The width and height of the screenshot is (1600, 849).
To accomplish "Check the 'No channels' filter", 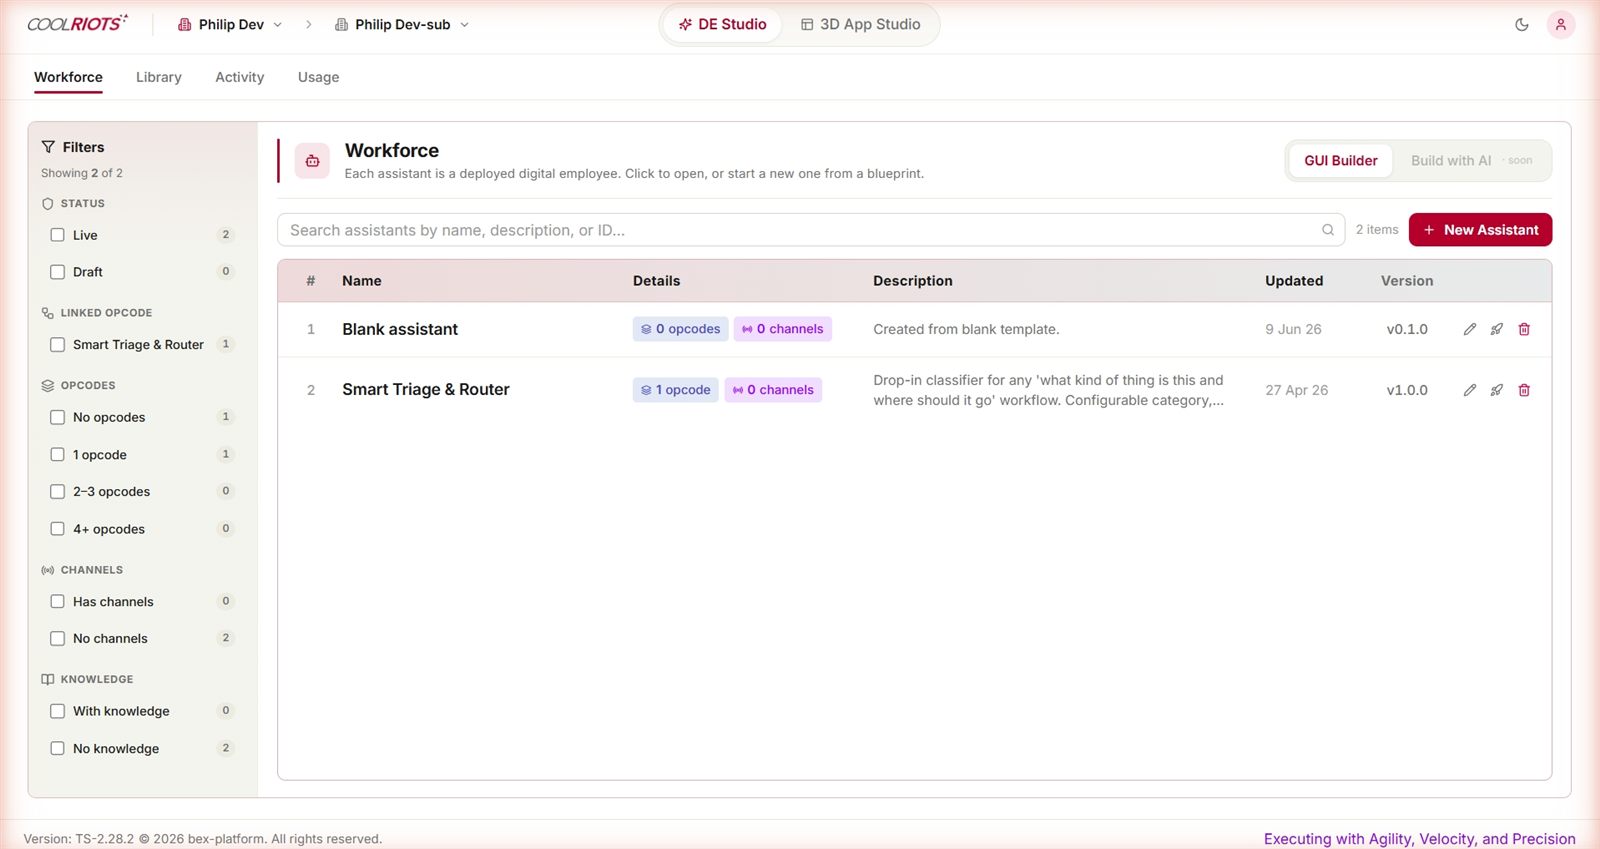I will coord(58,638).
